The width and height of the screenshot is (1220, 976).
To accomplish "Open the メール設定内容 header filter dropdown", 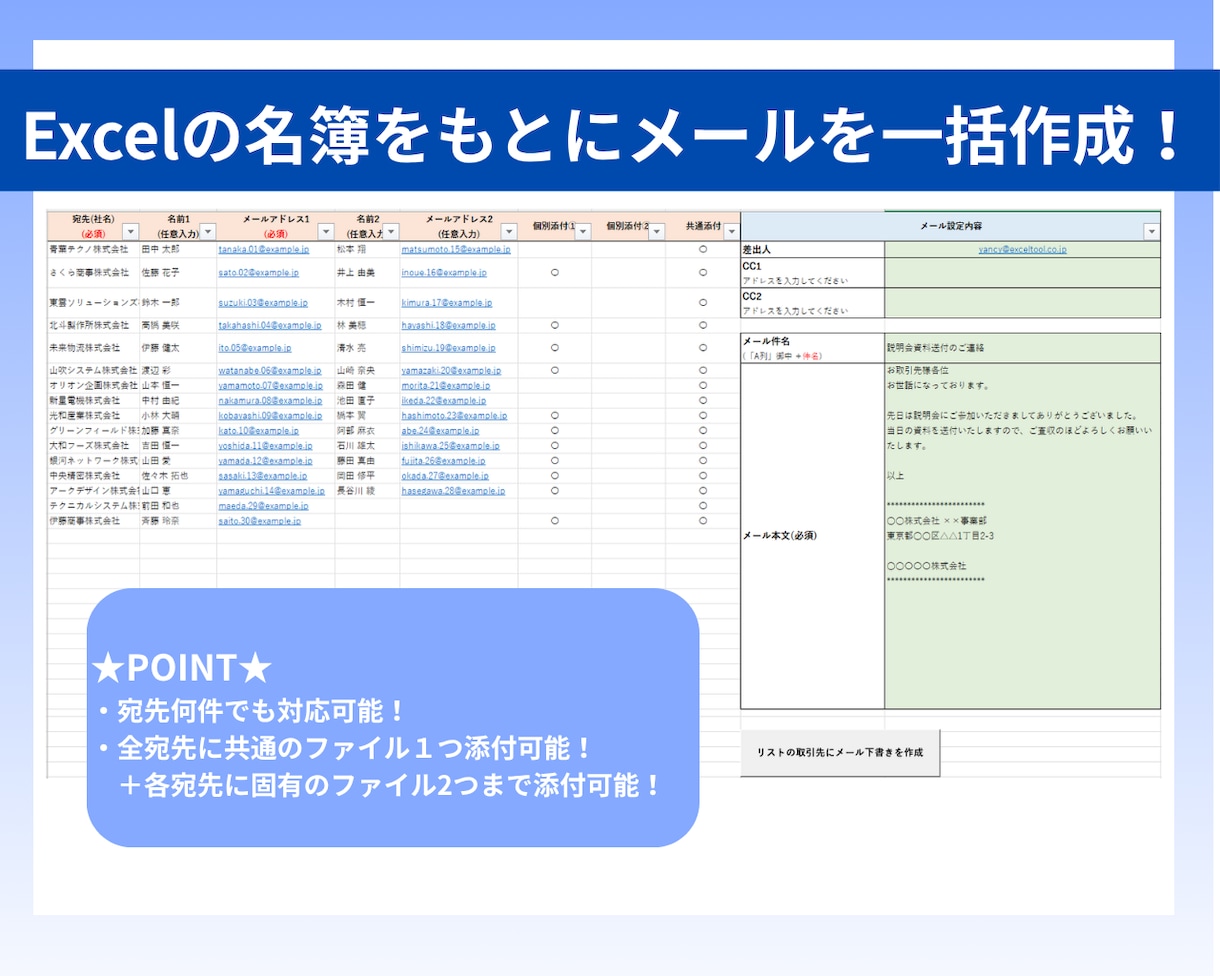I will click(x=1151, y=231).
